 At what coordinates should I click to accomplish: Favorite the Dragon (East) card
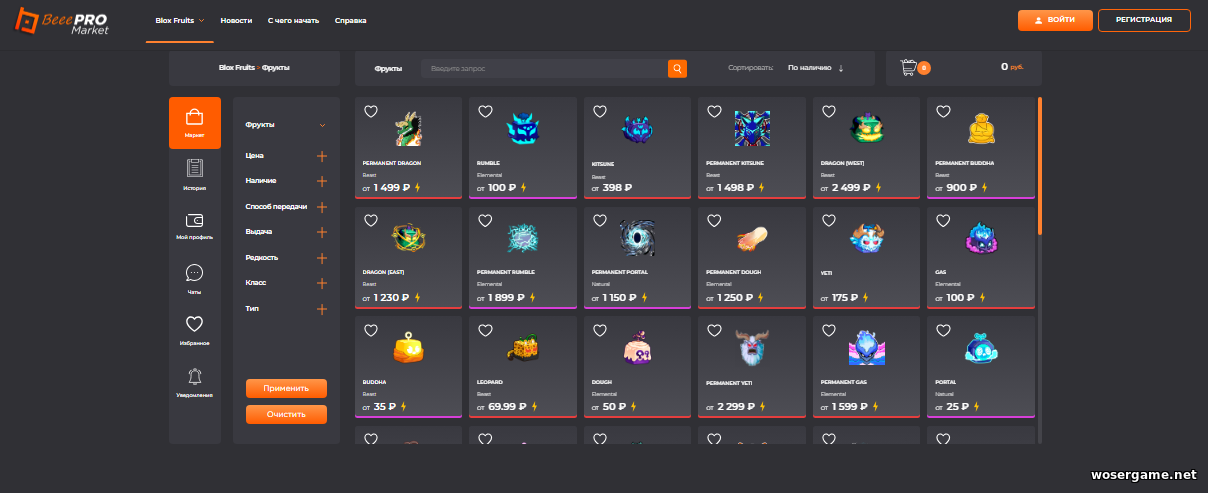tap(370, 220)
